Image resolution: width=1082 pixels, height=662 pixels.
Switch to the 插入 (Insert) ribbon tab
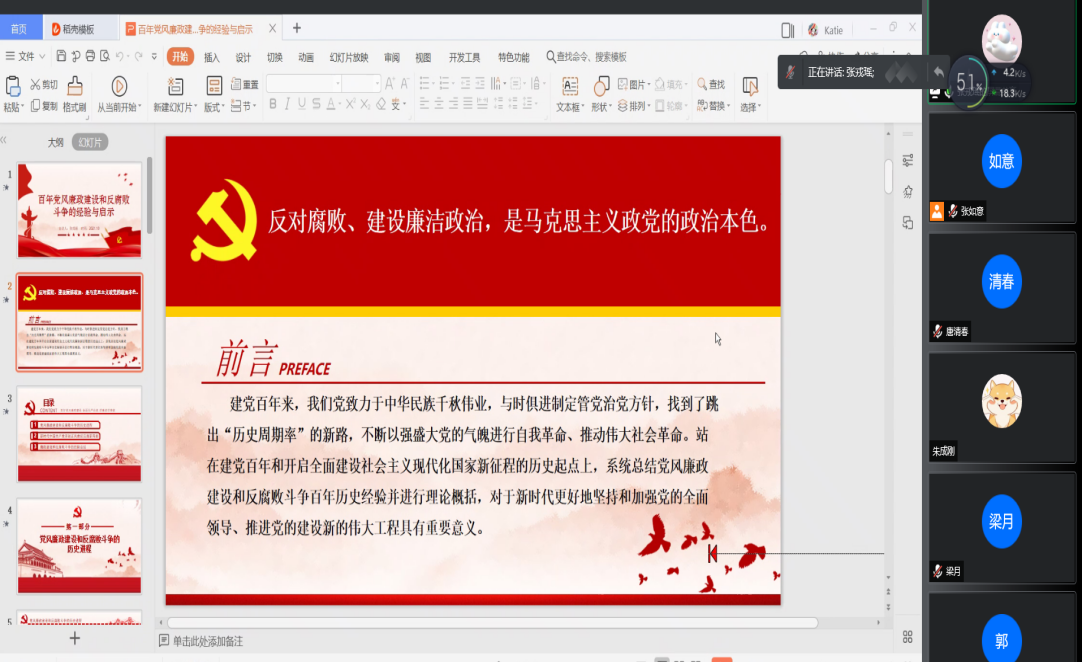coord(212,57)
